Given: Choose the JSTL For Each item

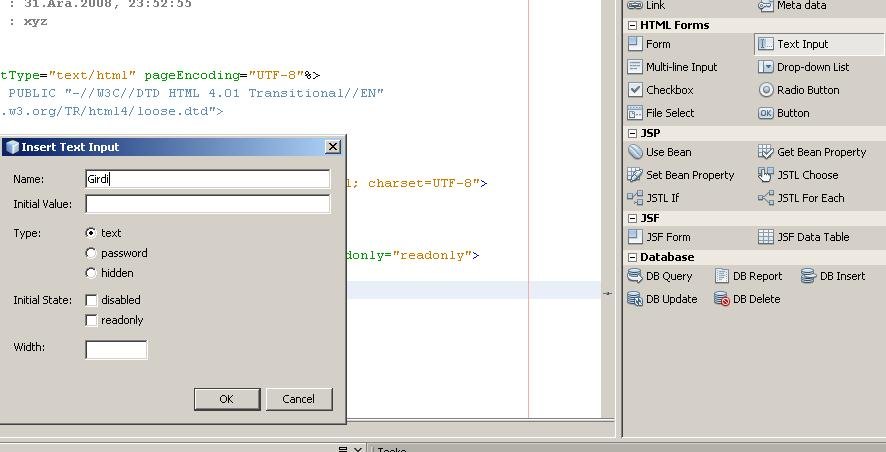Looking at the screenshot, I should (801, 198).
